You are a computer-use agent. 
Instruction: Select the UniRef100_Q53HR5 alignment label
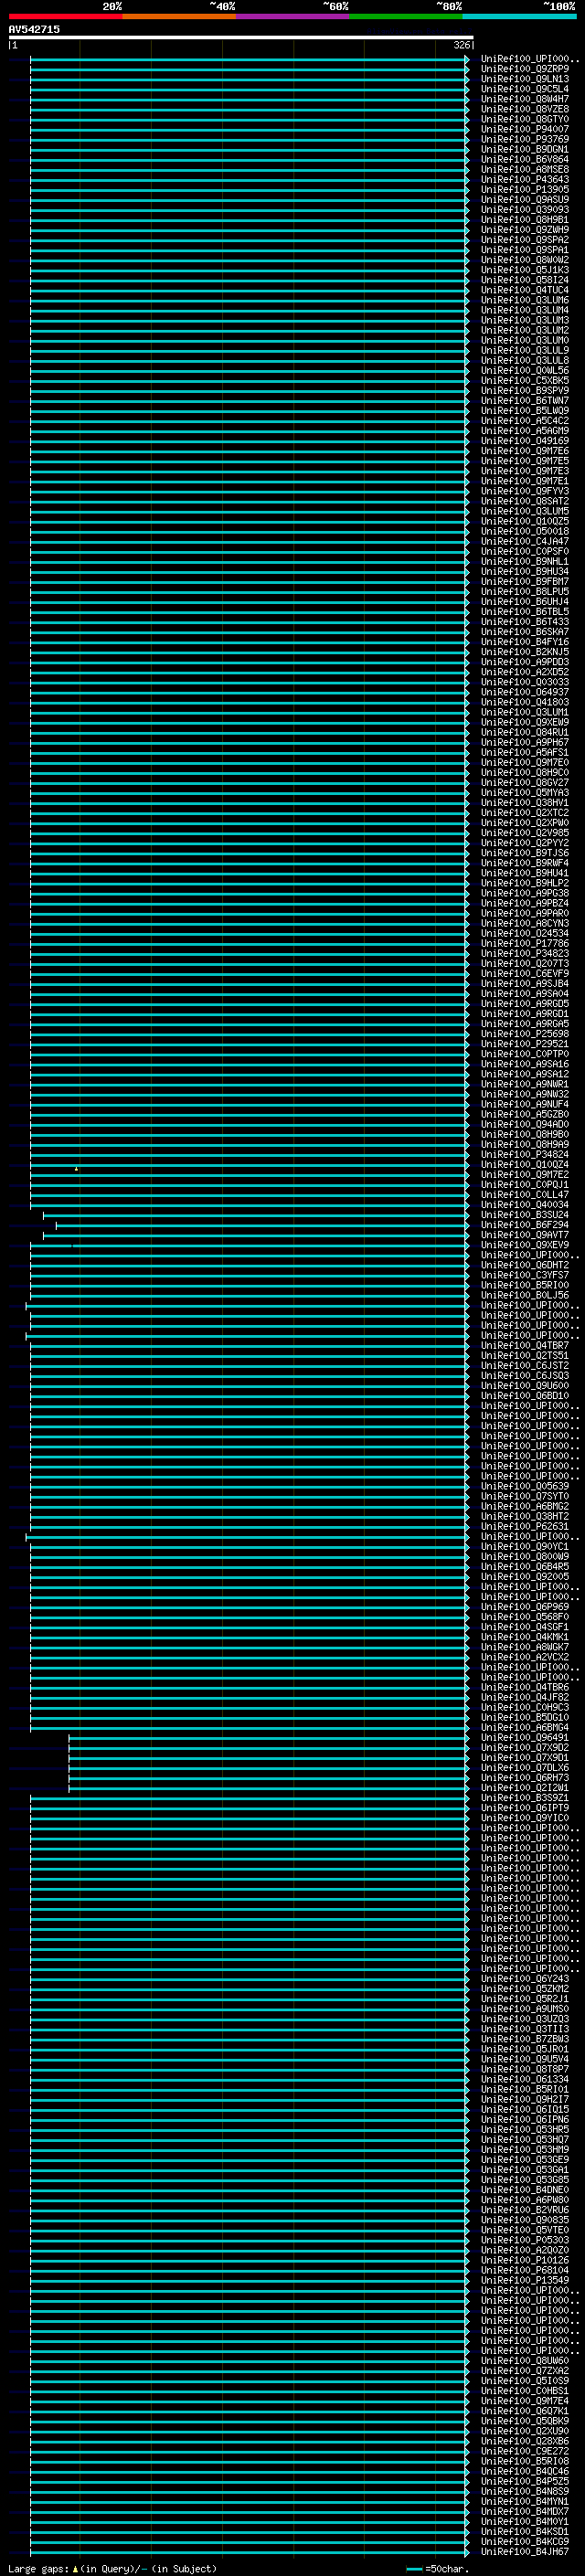[525, 2130]
